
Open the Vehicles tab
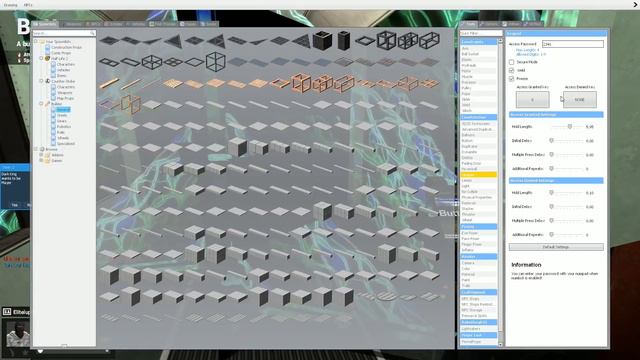[136, 24]
